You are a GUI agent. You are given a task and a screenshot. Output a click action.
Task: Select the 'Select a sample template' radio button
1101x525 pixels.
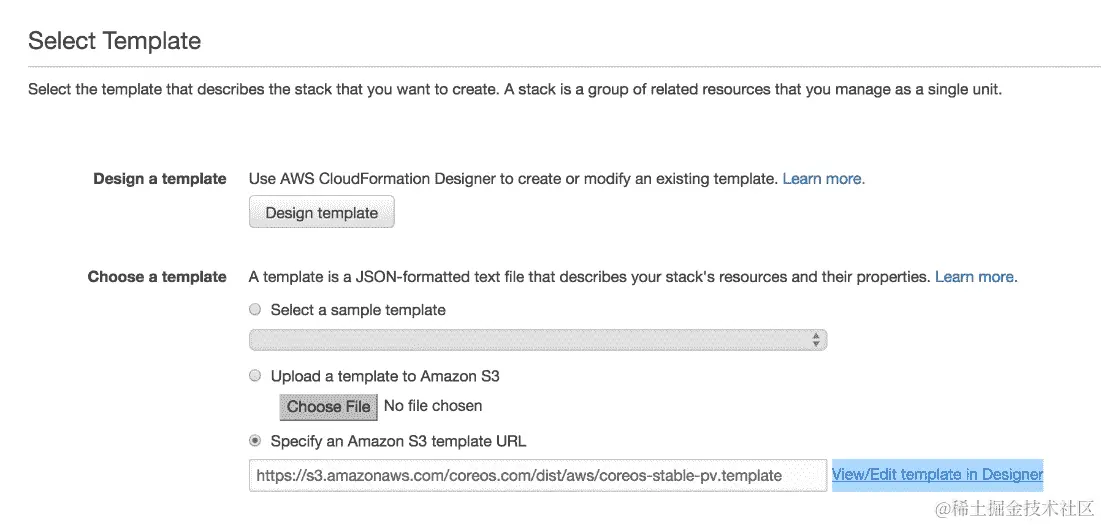(x=255, y=310)
